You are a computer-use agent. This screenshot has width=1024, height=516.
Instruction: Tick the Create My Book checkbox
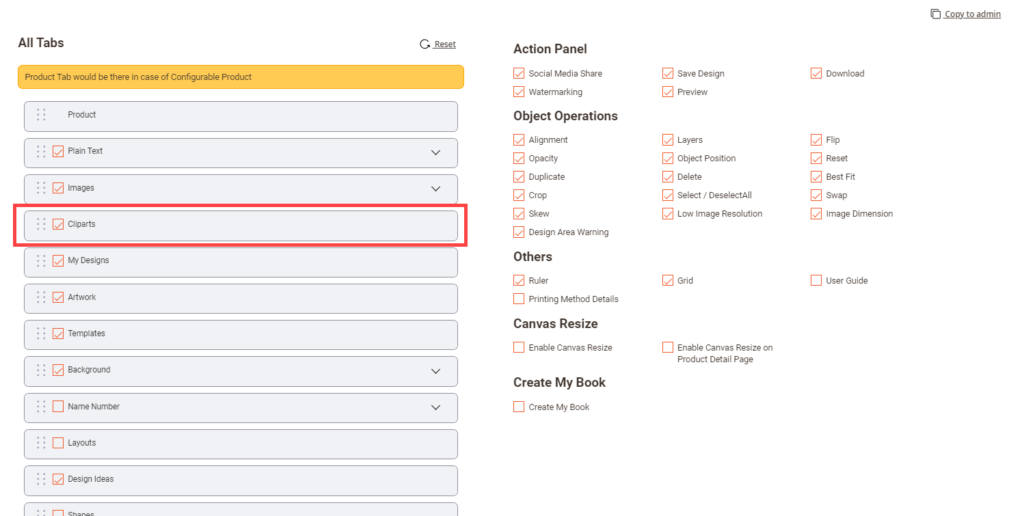519,407
